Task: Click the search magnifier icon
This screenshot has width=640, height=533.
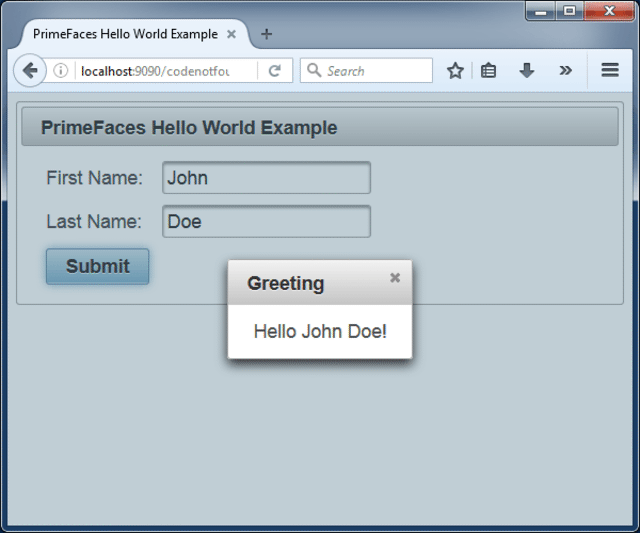Action: point(314,70)
